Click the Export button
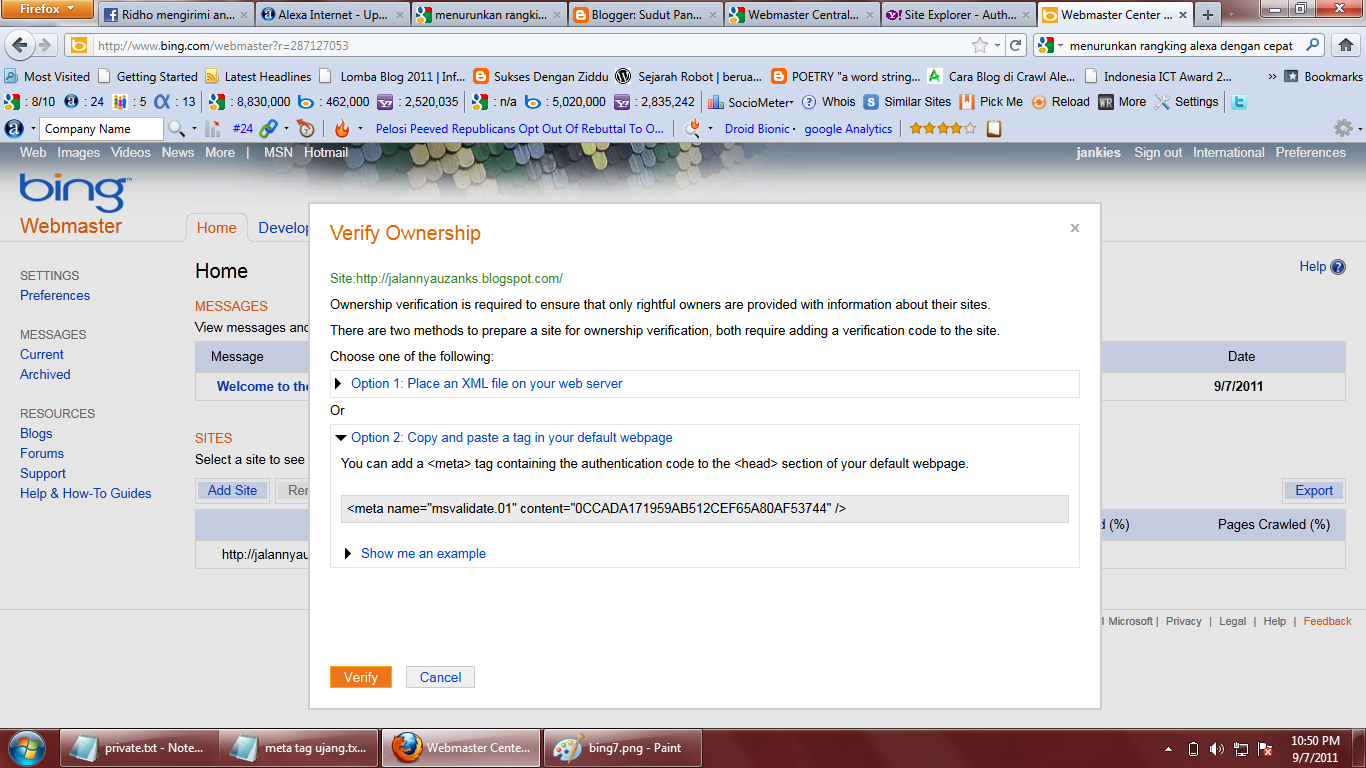1366x768 pixels. [1314, 490]
